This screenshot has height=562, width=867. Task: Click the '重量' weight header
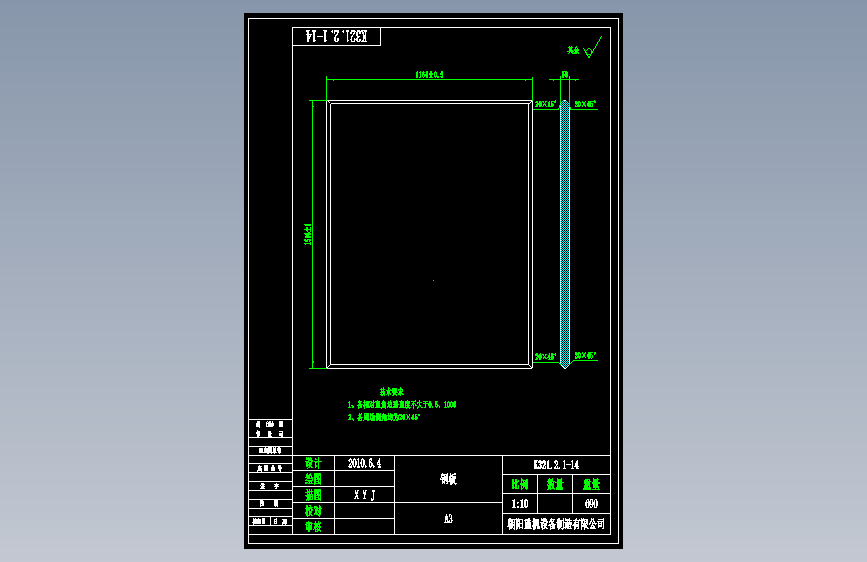coord(592,485)
